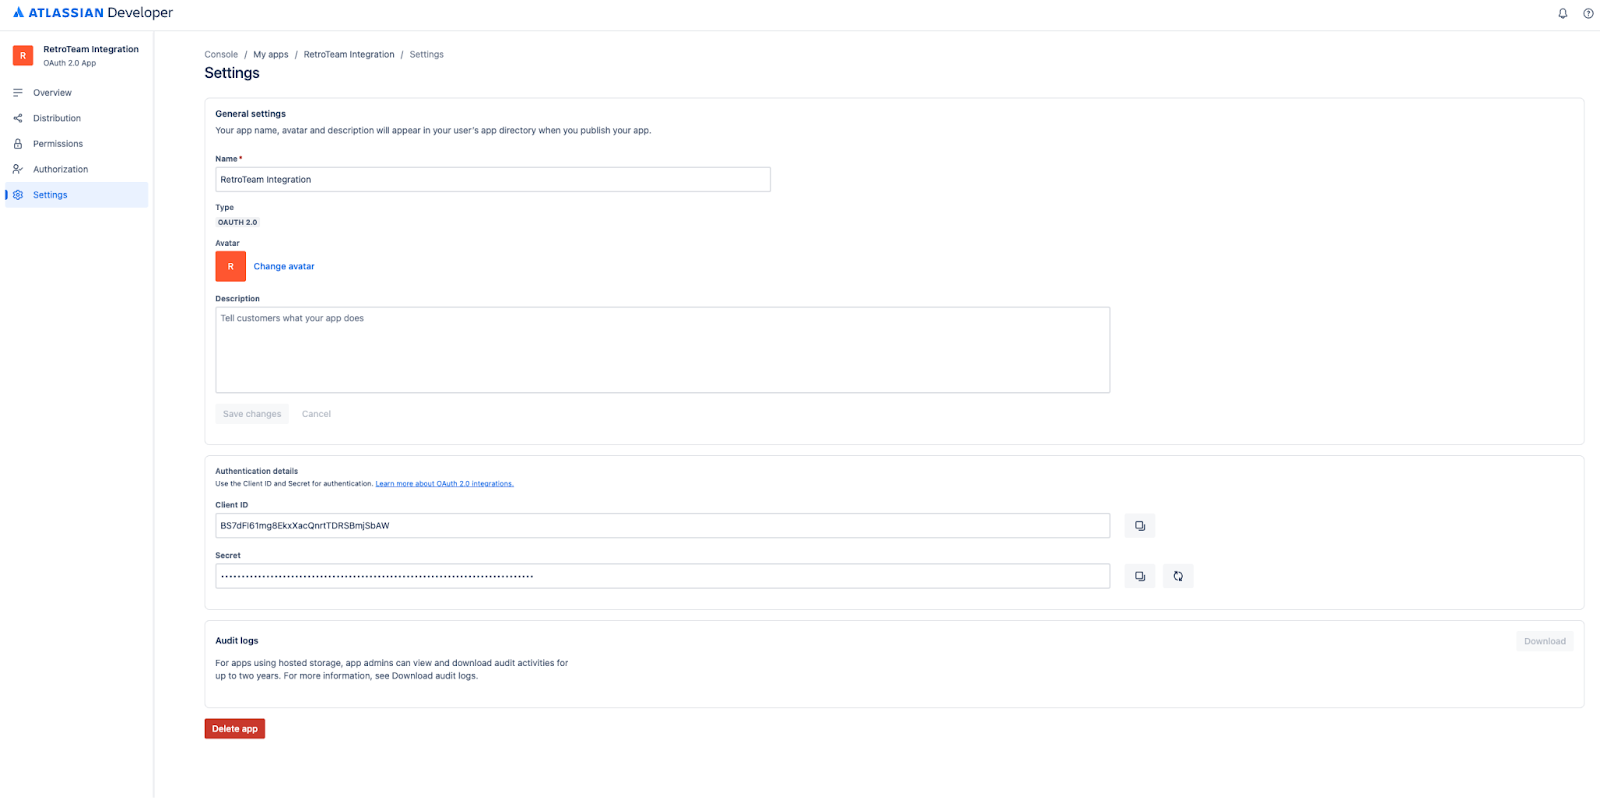
Task: Click the orange R avatar thumbnail under Avatar
Action: pyautogui.click(x=230, y=266)
